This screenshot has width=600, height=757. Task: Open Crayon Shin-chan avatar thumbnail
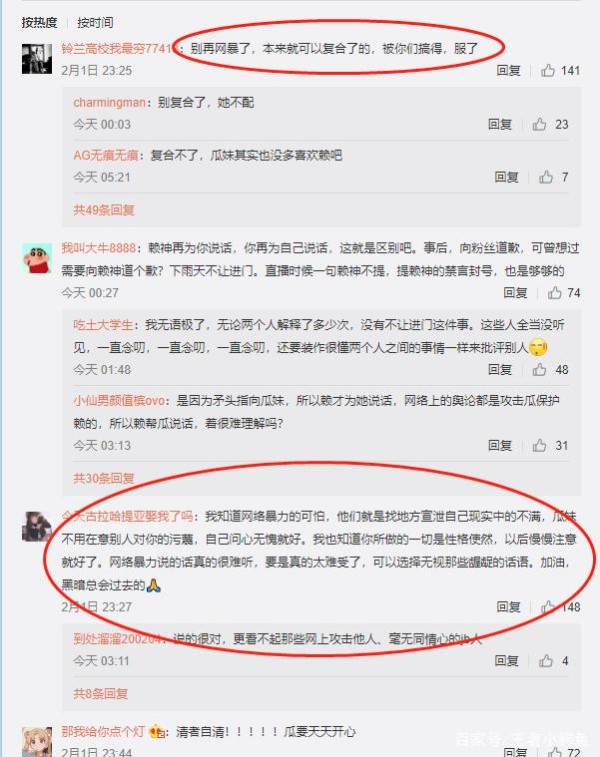click(x=37, y=258)
